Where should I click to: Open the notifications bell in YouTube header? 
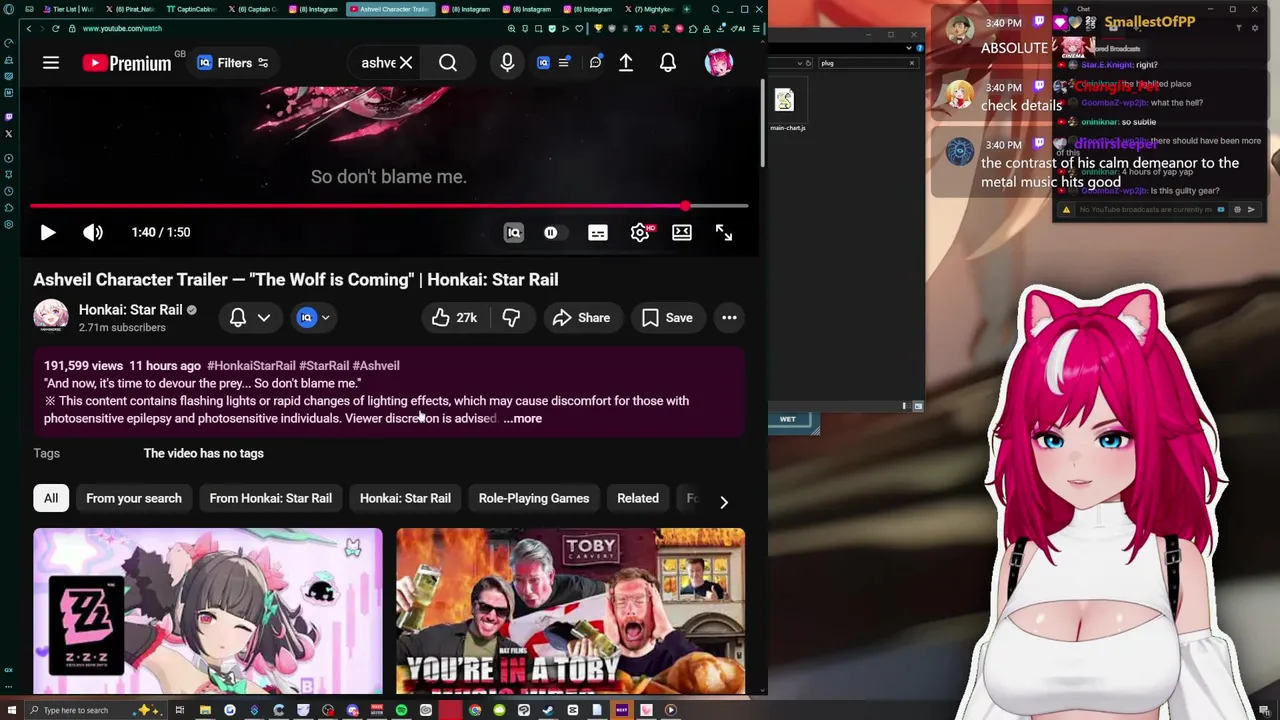pyautogui.click(x=668, y=63)
